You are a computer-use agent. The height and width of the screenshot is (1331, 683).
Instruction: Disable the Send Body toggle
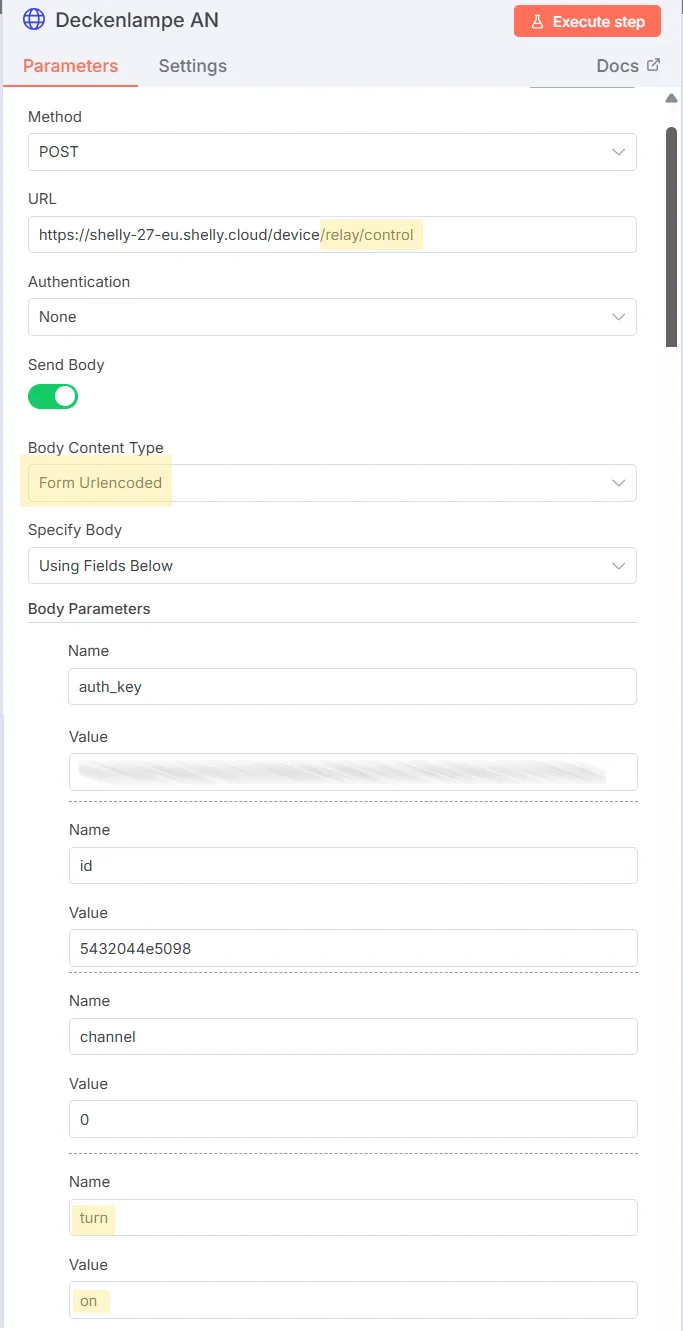click(x=53, y=396)
